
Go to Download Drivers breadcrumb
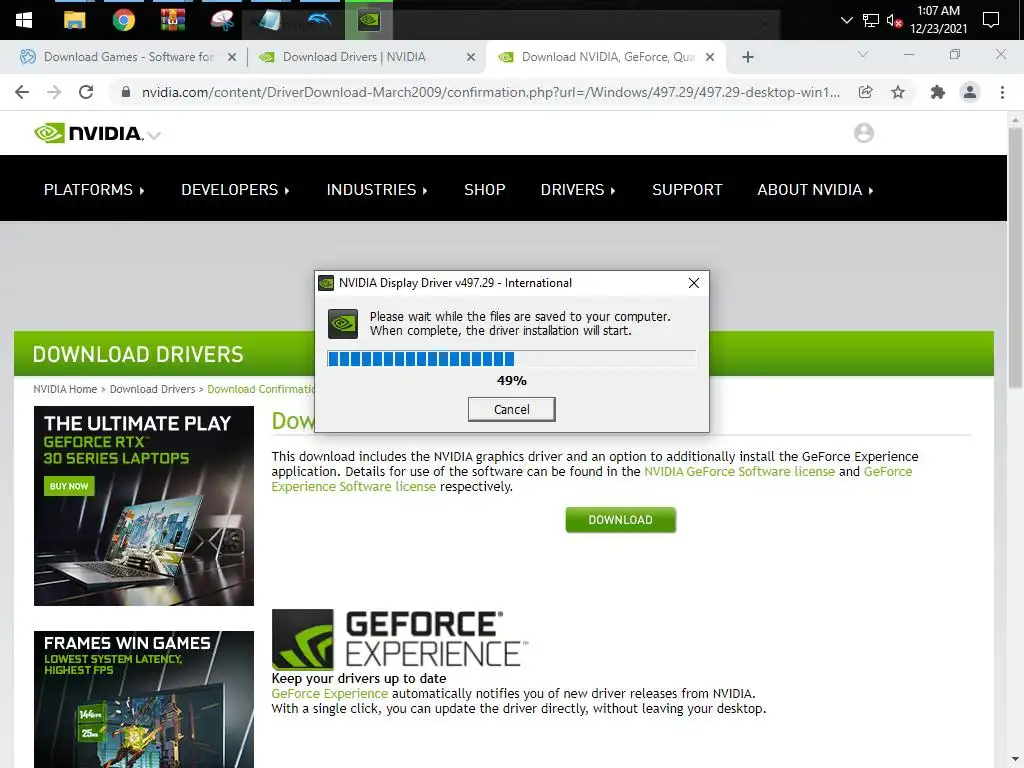tap(152, 389)
